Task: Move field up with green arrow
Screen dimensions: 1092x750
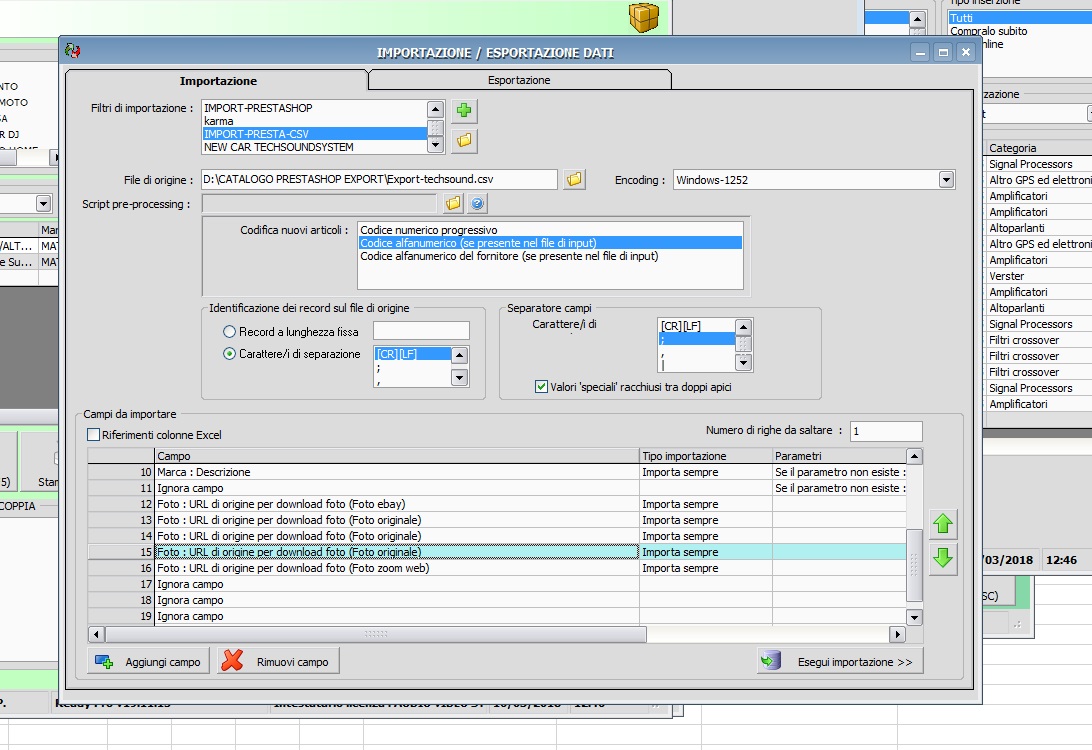Action: pos(942,524)
